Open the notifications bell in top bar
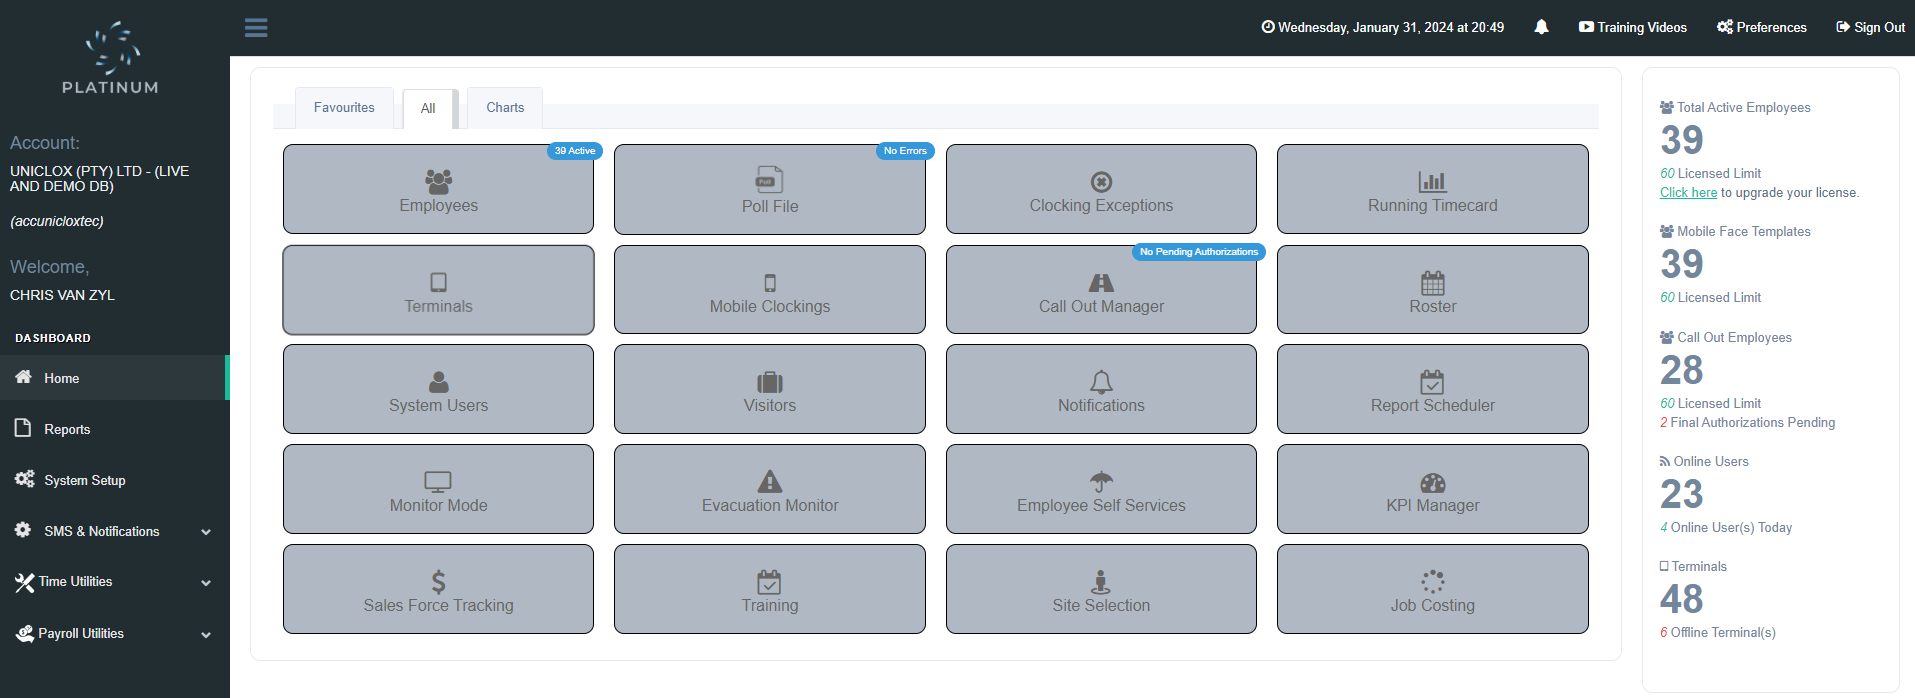This screenshot has height=698, width=1915. pos(1541,27)
